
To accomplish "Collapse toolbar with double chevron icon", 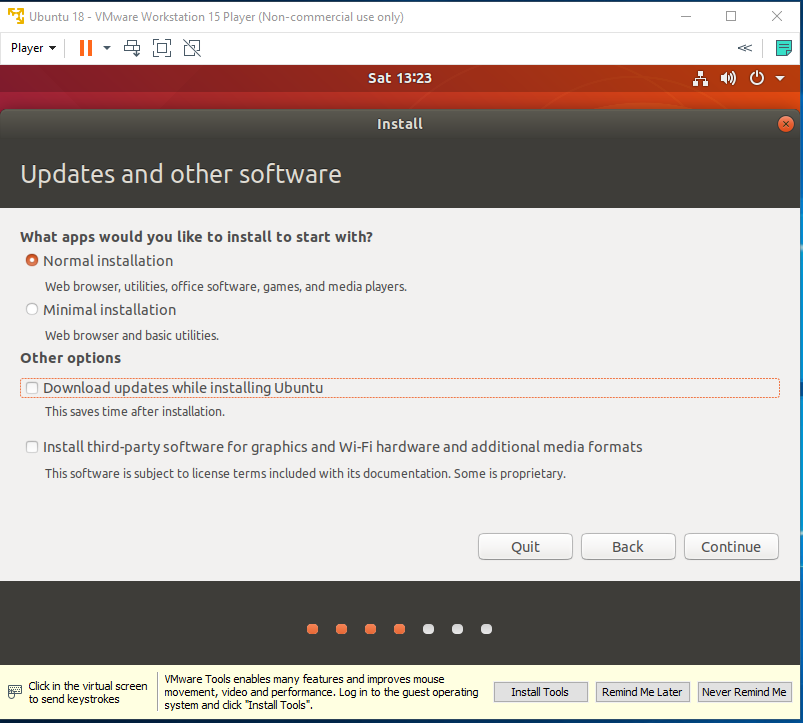I will coord(745,48).
